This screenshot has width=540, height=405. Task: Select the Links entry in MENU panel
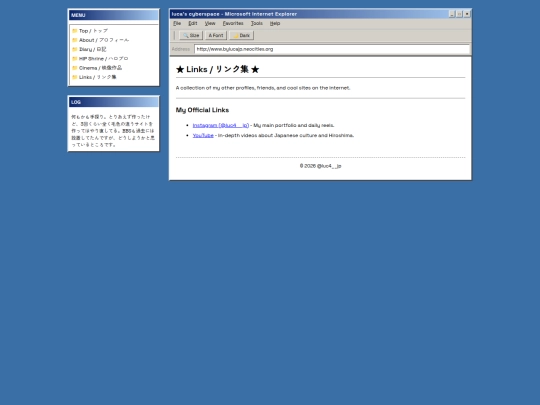point(94,77)
